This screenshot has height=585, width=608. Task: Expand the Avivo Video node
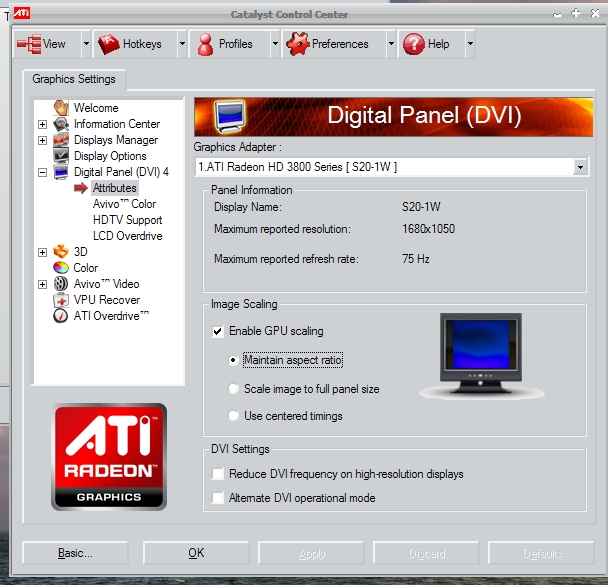coord(43,285)
